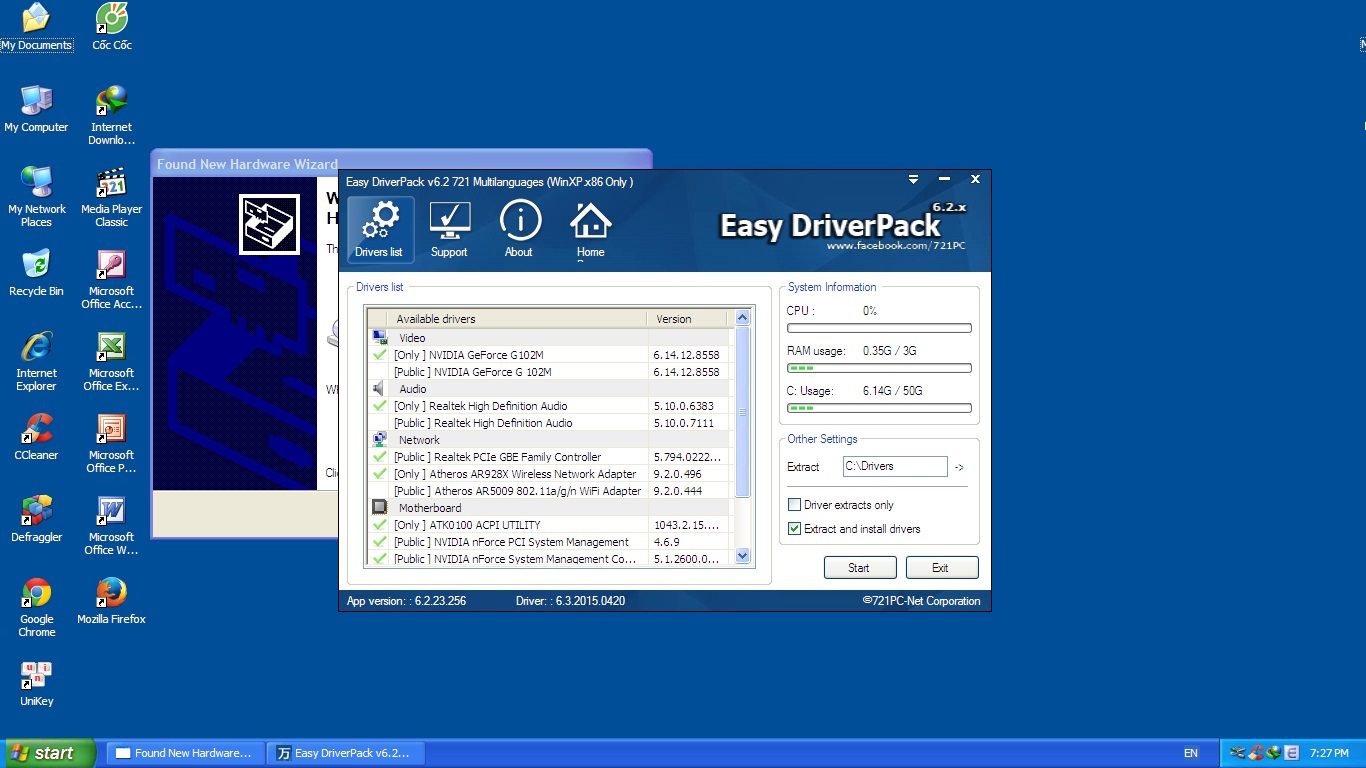This screenshot has width=1366, height=768.
Task: Open the Mozilla Firefox desktop icon
Action: click(x=111, y=594)
